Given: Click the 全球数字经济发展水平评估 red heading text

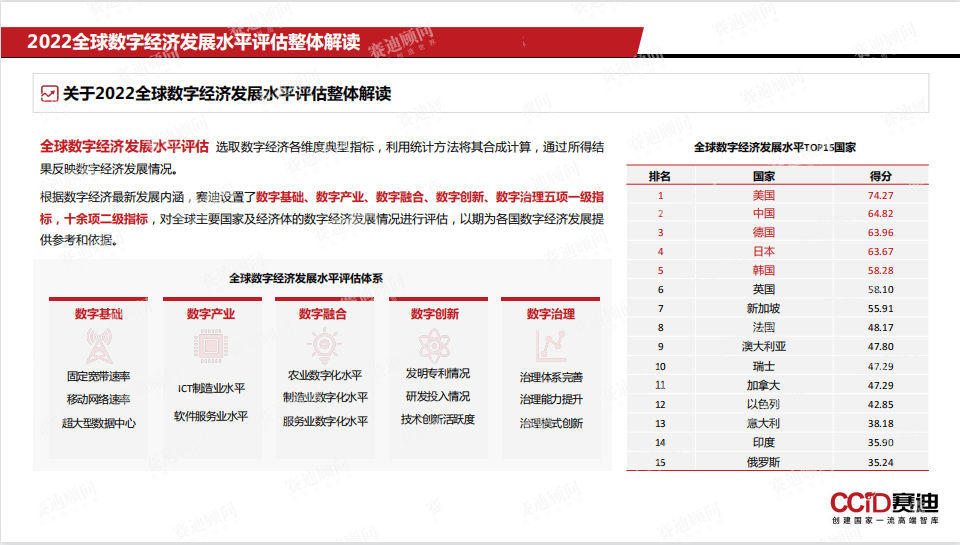Looking at the screenshot, I should pos(124,147).
